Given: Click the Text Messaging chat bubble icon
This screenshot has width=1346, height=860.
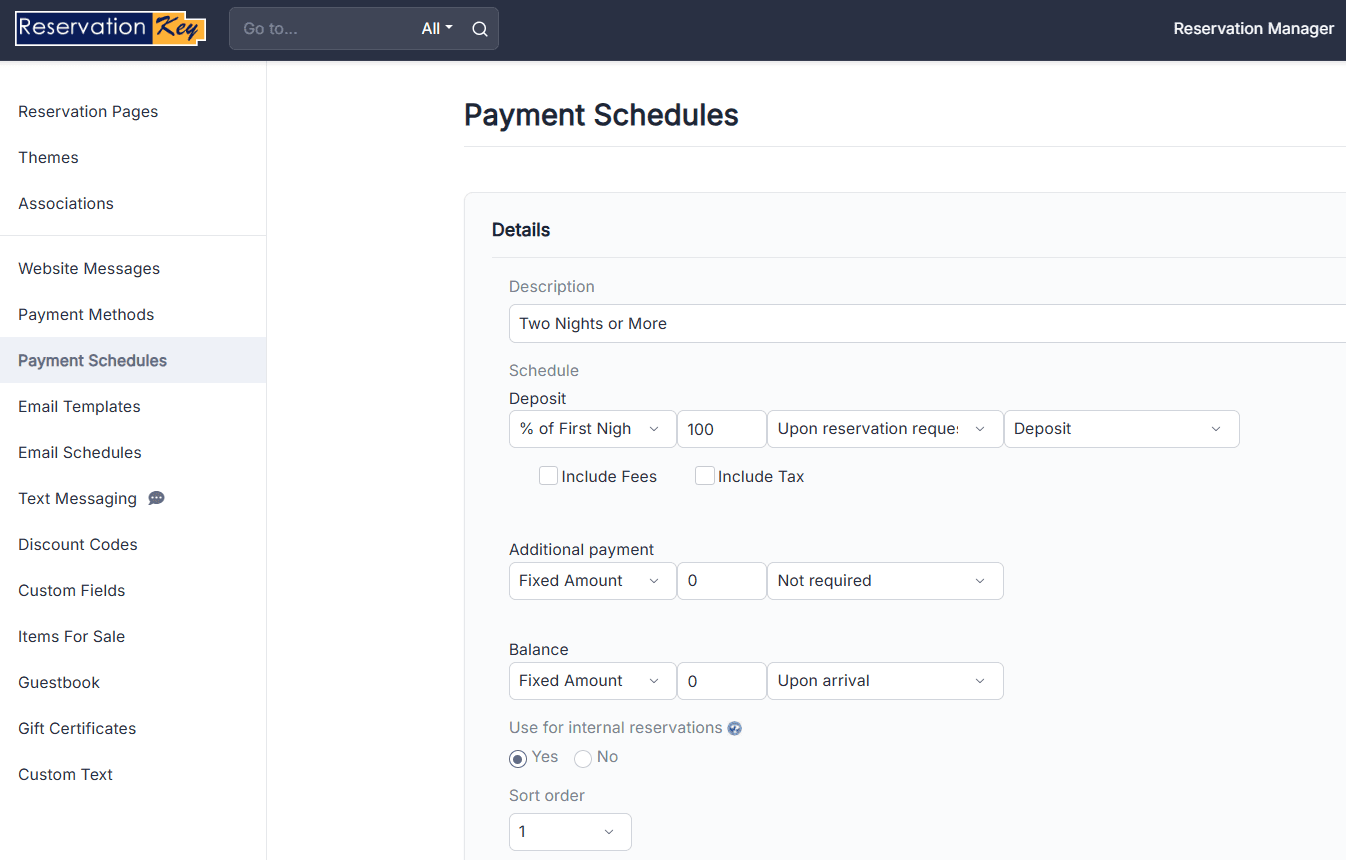Looking at the screenshot, I should pyautogui.click(x=155, y=497).
